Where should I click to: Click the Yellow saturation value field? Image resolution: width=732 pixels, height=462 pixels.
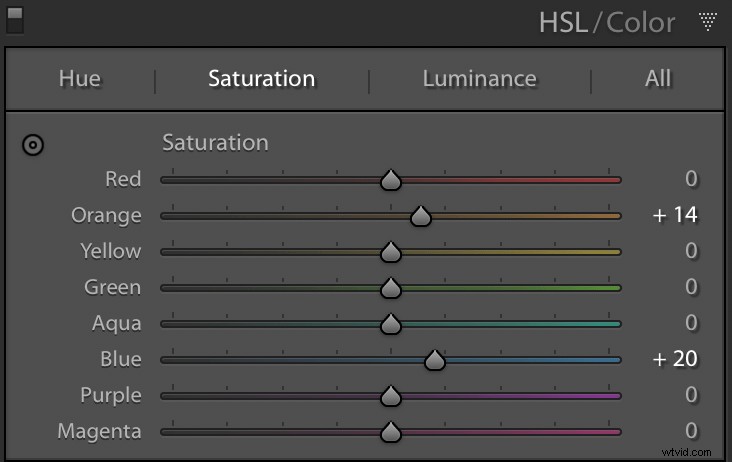pos(691,251)
